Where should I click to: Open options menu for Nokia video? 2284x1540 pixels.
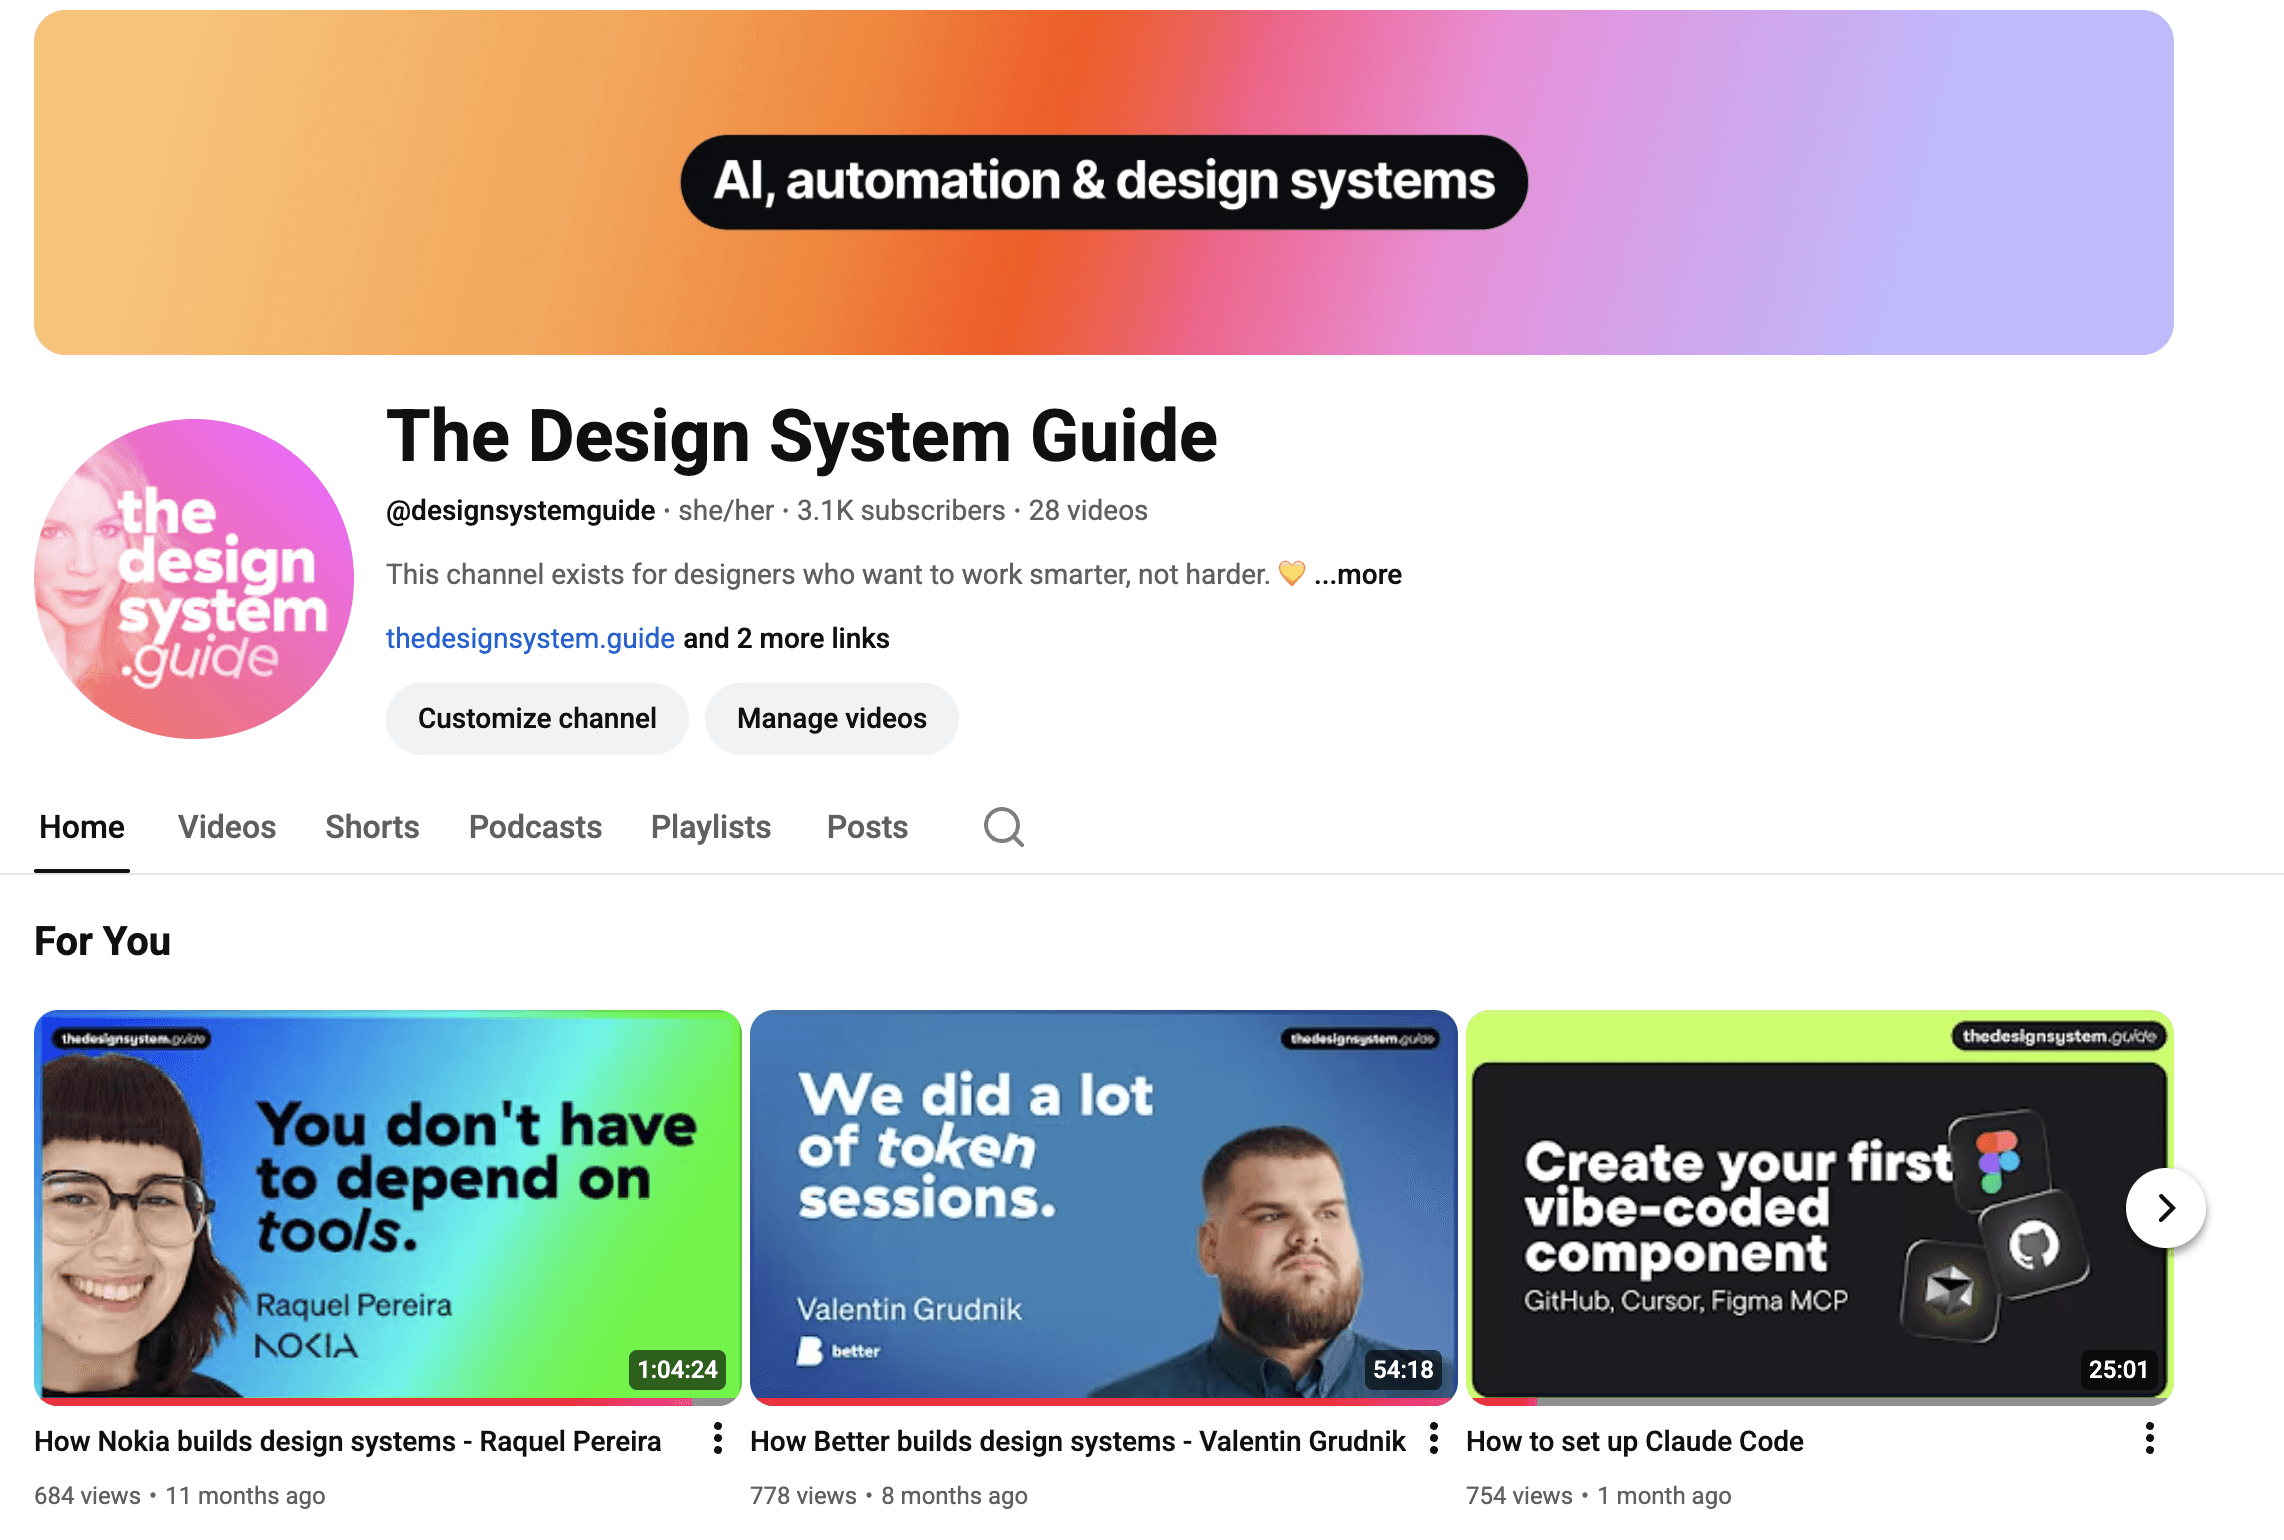coord(717,1438)
